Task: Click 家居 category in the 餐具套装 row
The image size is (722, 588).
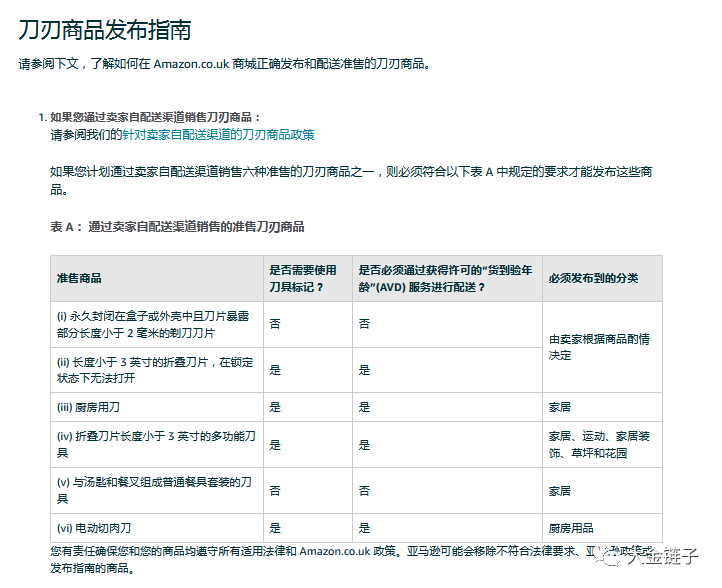Action: coord(560,491)
